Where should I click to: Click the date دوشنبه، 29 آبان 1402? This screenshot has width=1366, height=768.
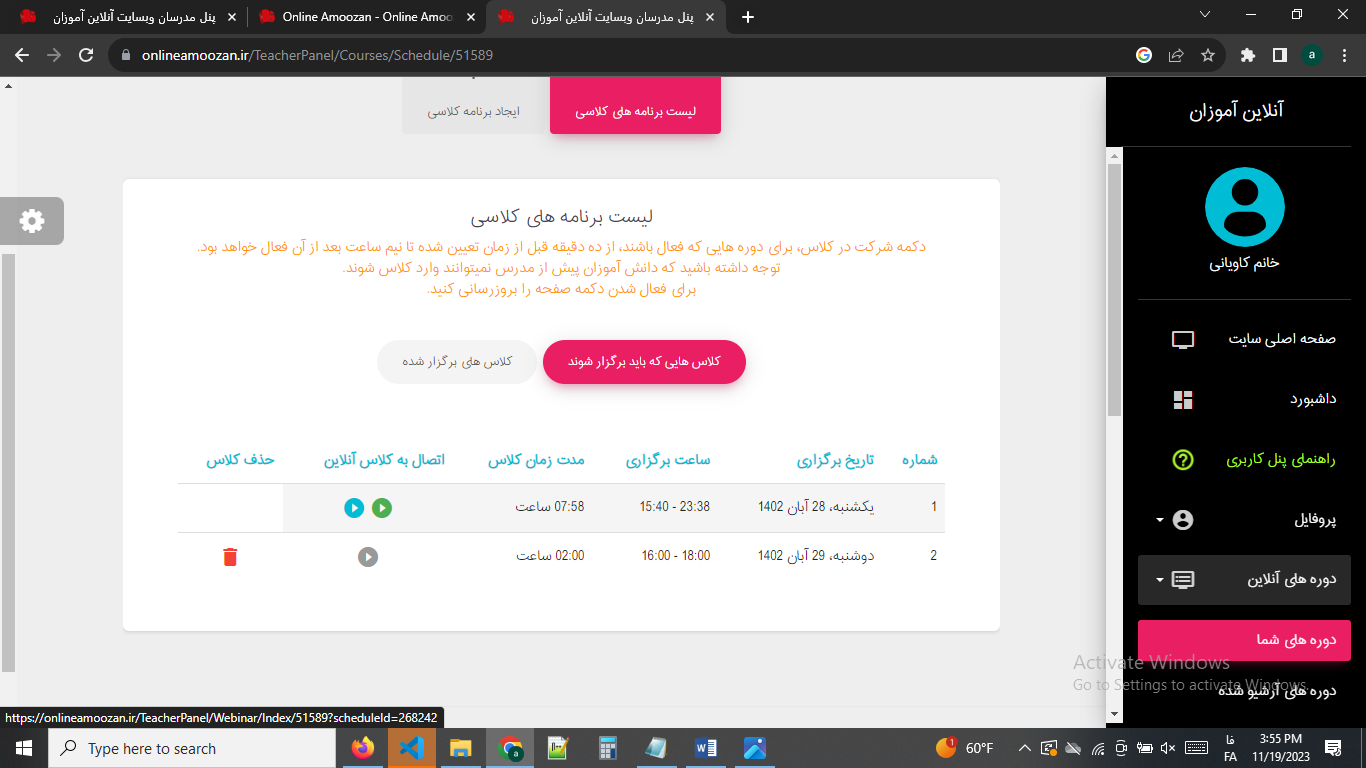click(816, 556)
